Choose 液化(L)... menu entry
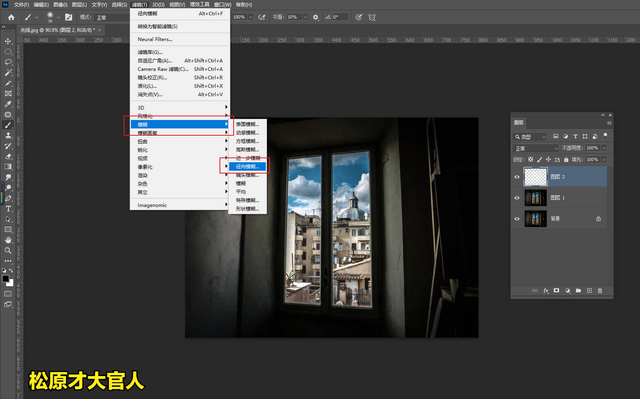Image resolution: width=640 pixels, height=399 pixels. click(x=180, y=86)
